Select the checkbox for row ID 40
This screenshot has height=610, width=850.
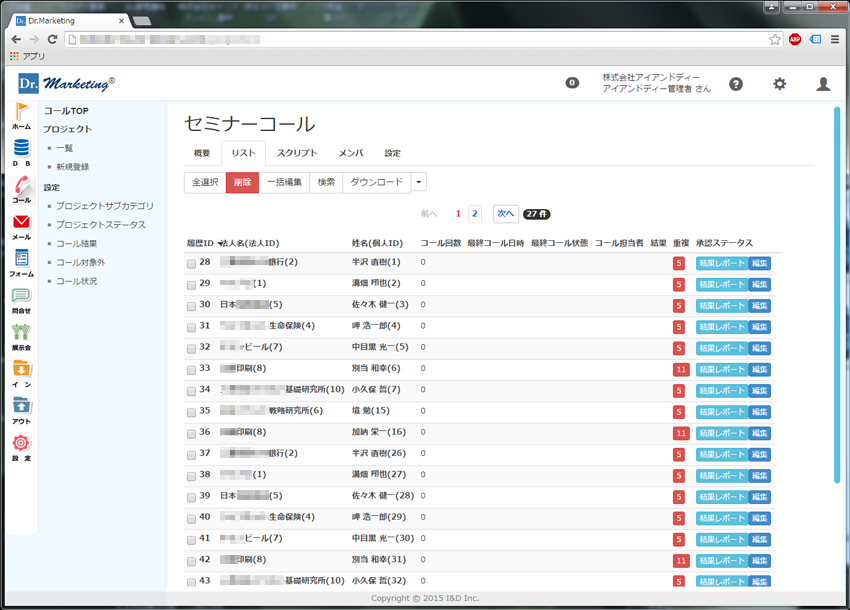coord(191,518)
